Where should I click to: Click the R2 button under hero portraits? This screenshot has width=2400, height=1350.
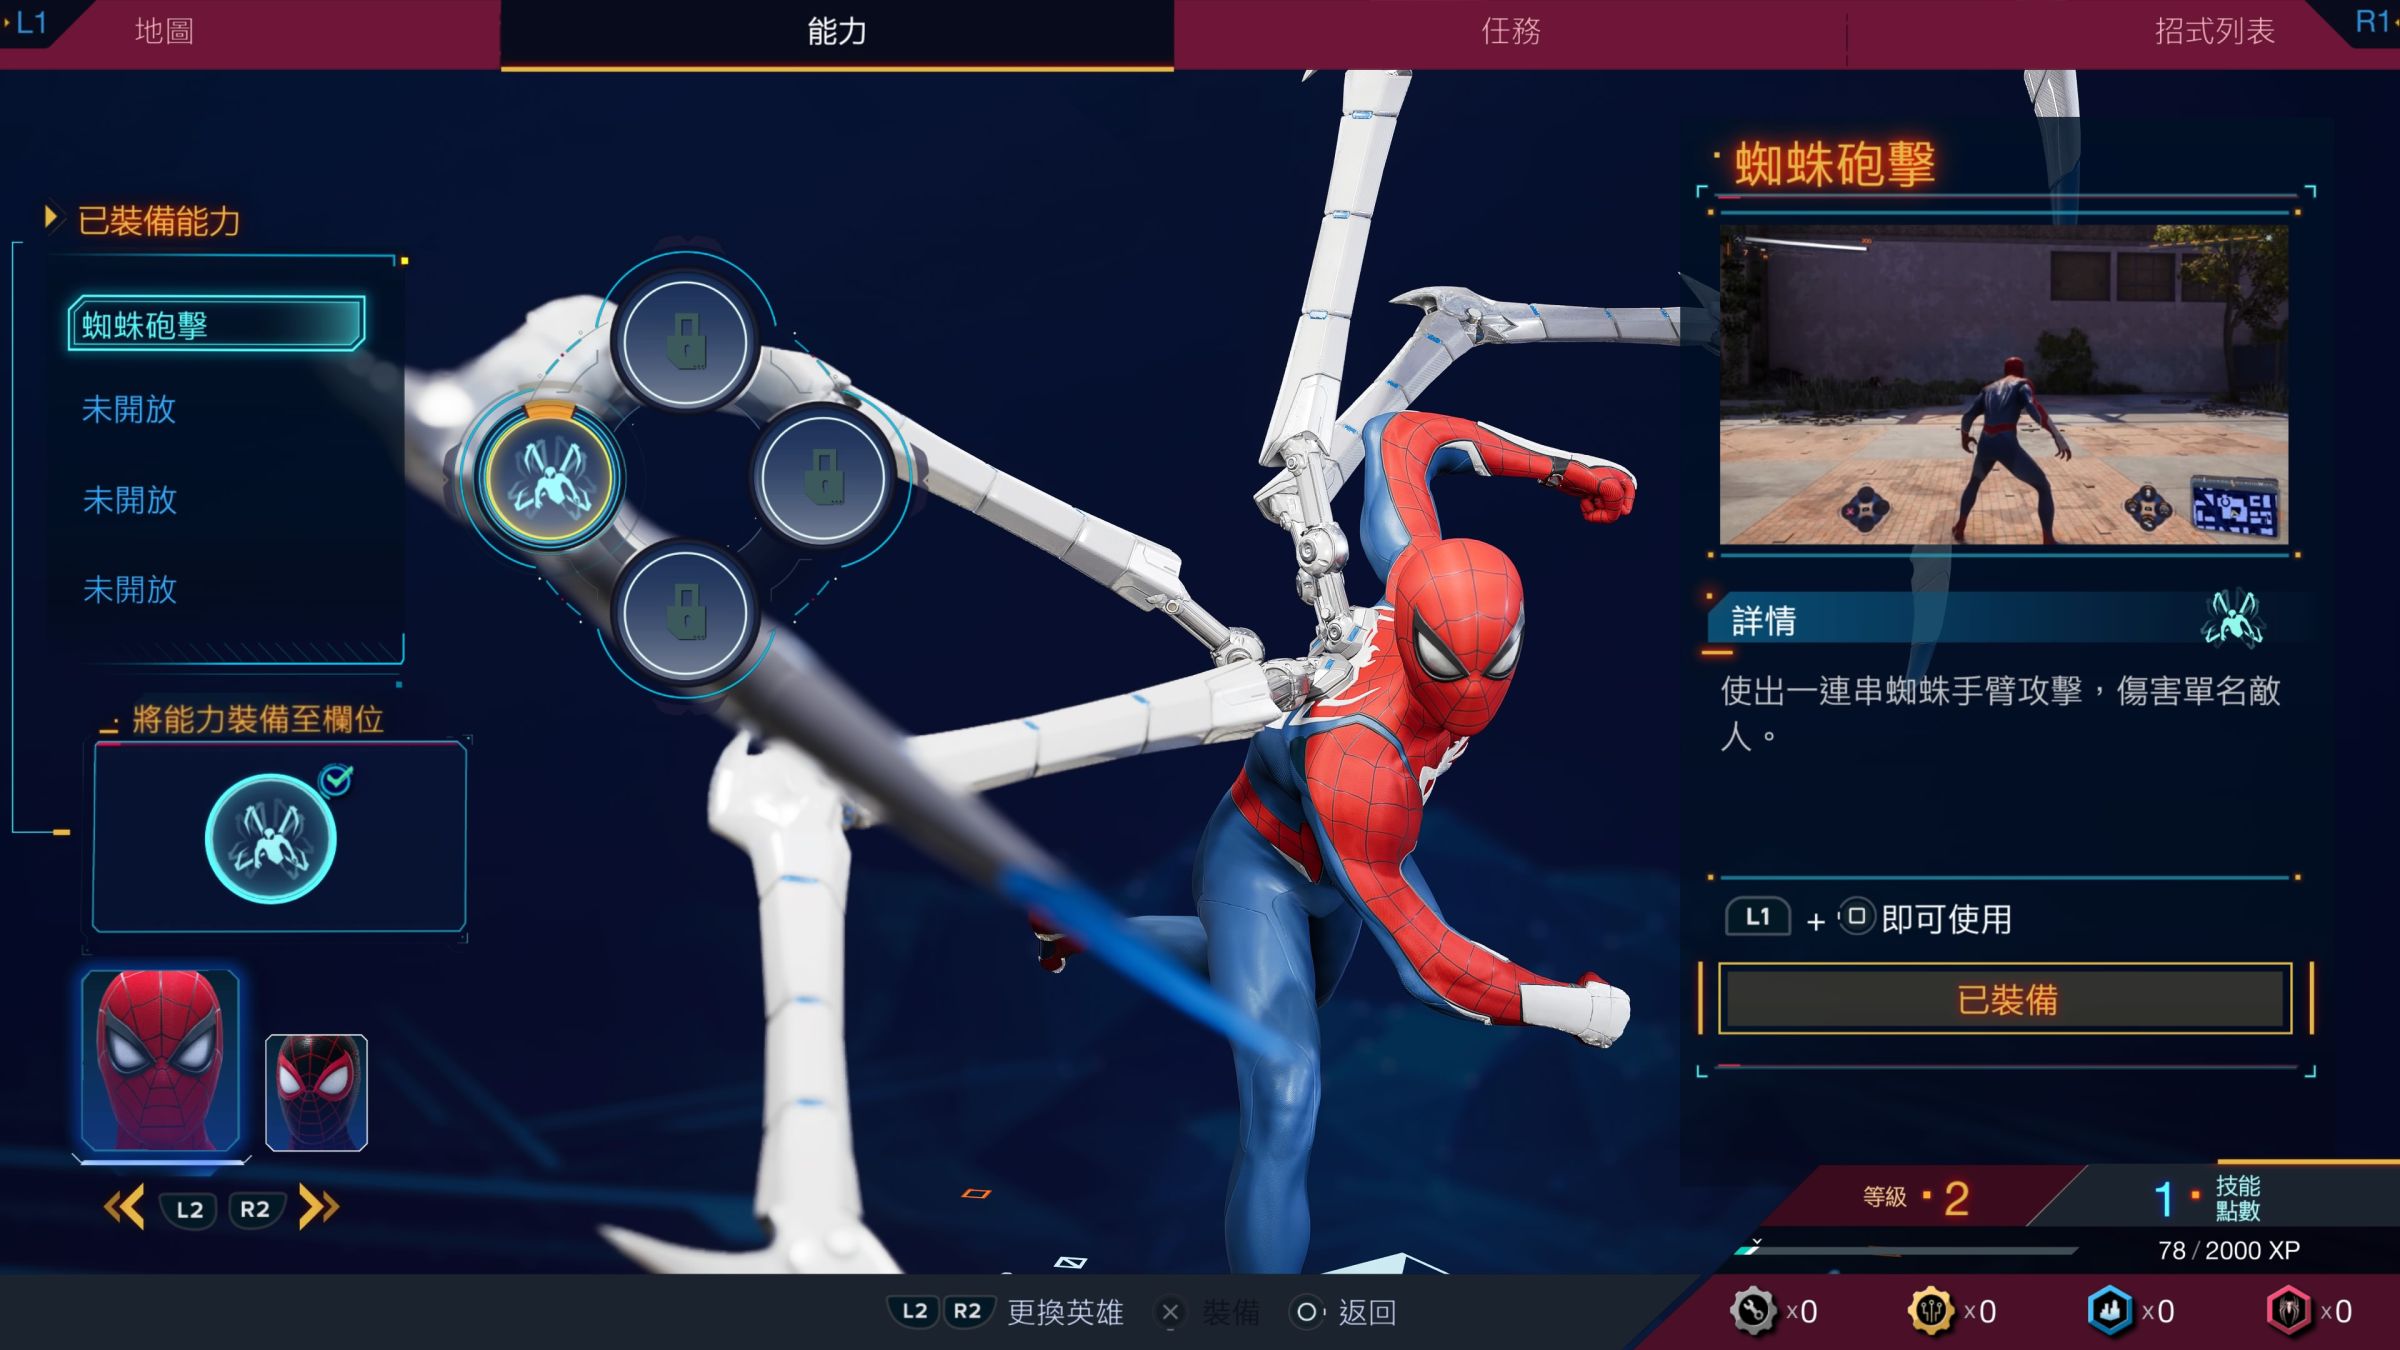tap(255, 1209)
